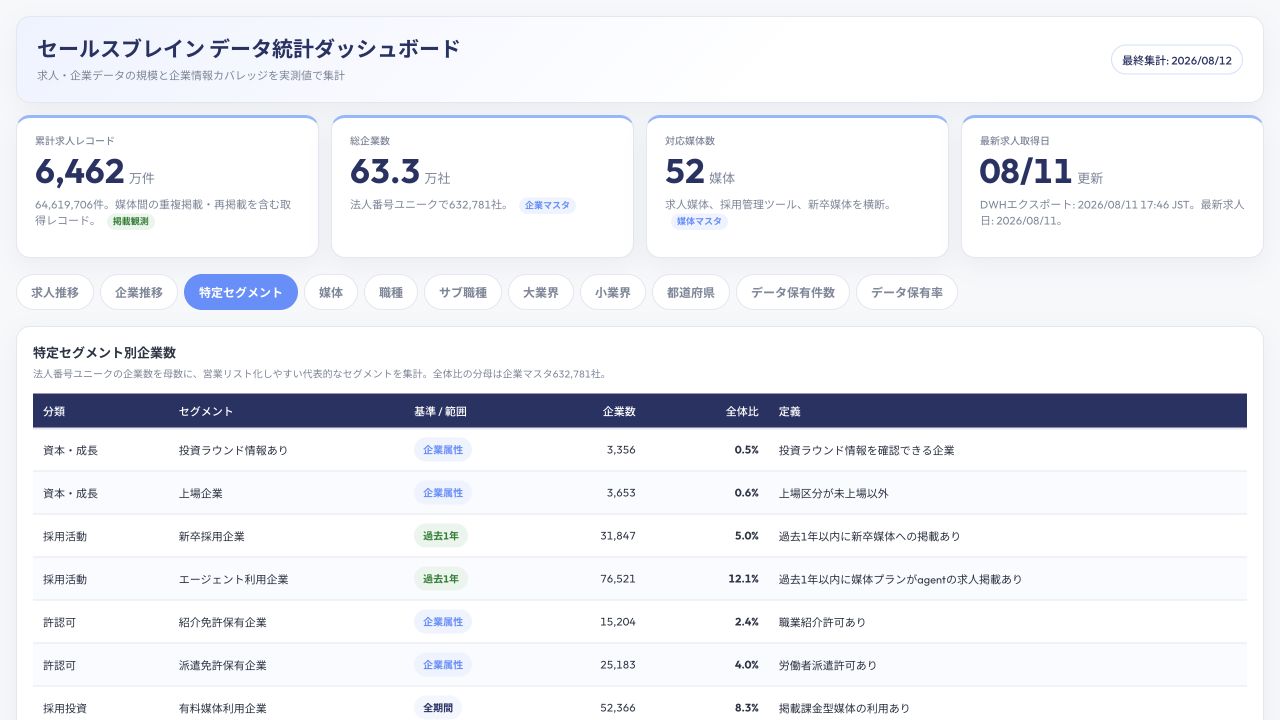Click the 過去1年 badge in 新卒採用企業 row
Image resolution: width=1280 pixels, height=720 pixels.
coord(441,536)
